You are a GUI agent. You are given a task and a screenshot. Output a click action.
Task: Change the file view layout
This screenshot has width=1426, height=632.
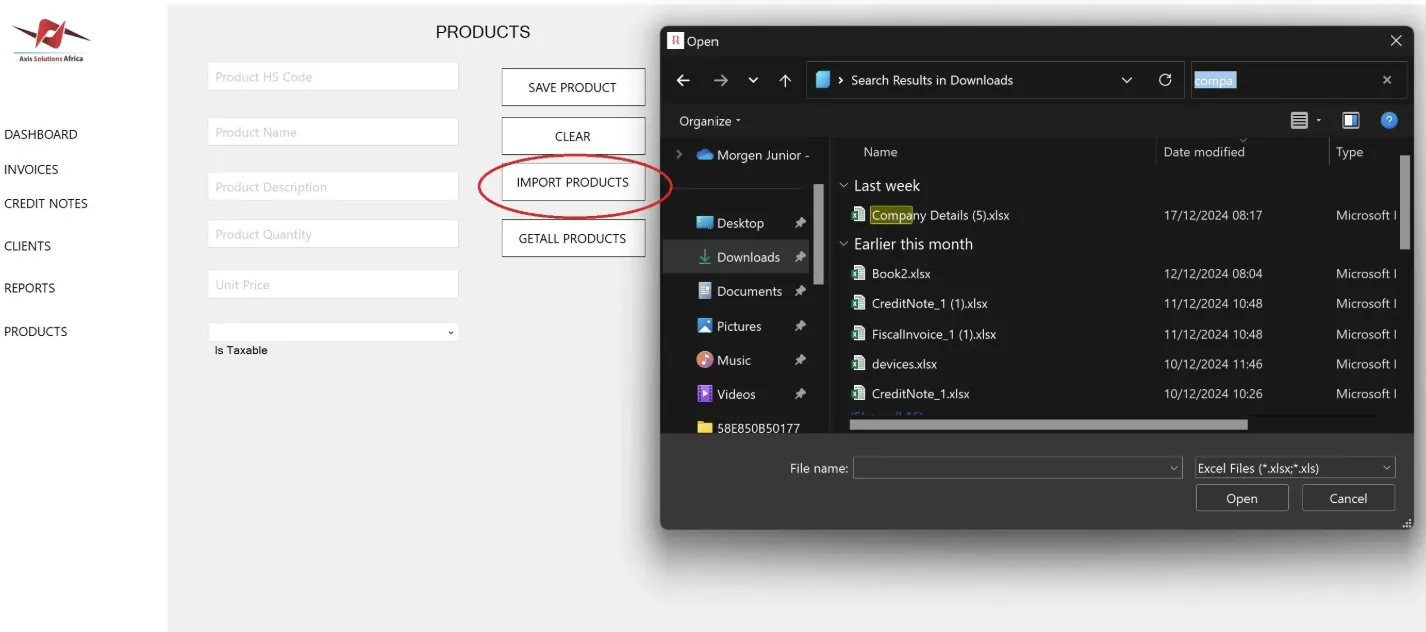(x=1299, y=121)
